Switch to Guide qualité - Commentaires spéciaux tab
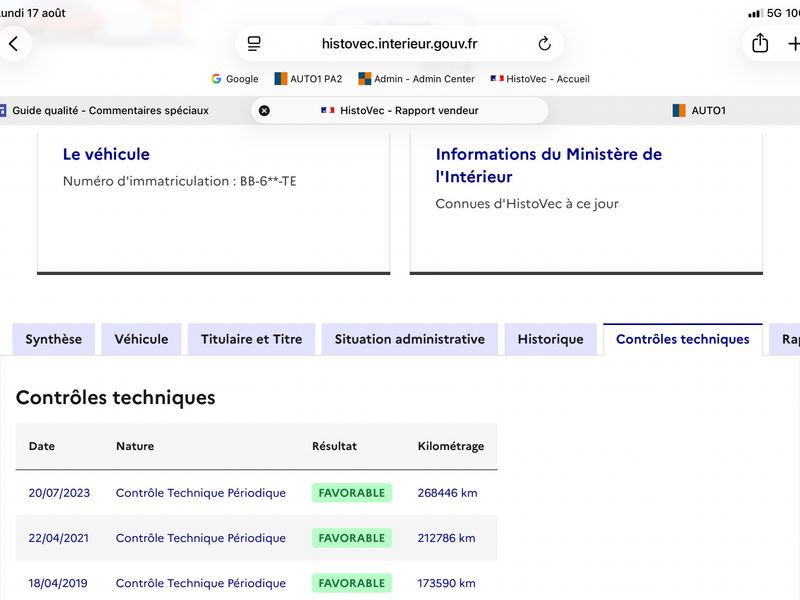 pos(105,111)
